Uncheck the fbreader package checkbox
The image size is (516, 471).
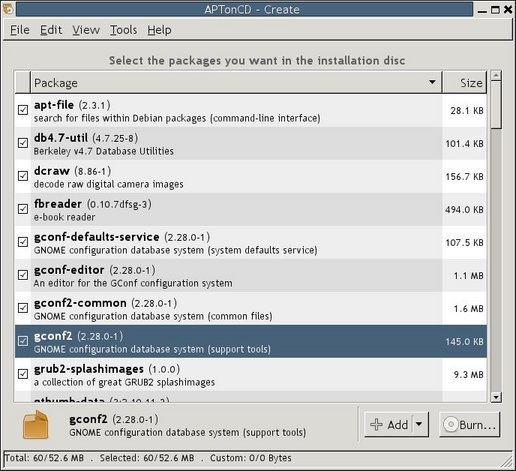23,209
